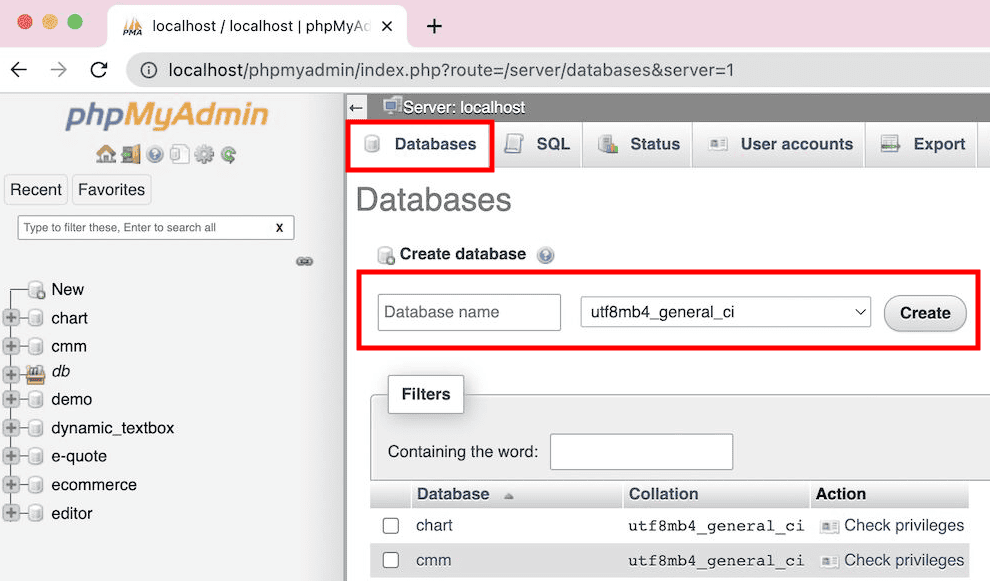Switch to the Status tab
The height and width of the screenshot is (581, 990).
click(x=638, y=145)
